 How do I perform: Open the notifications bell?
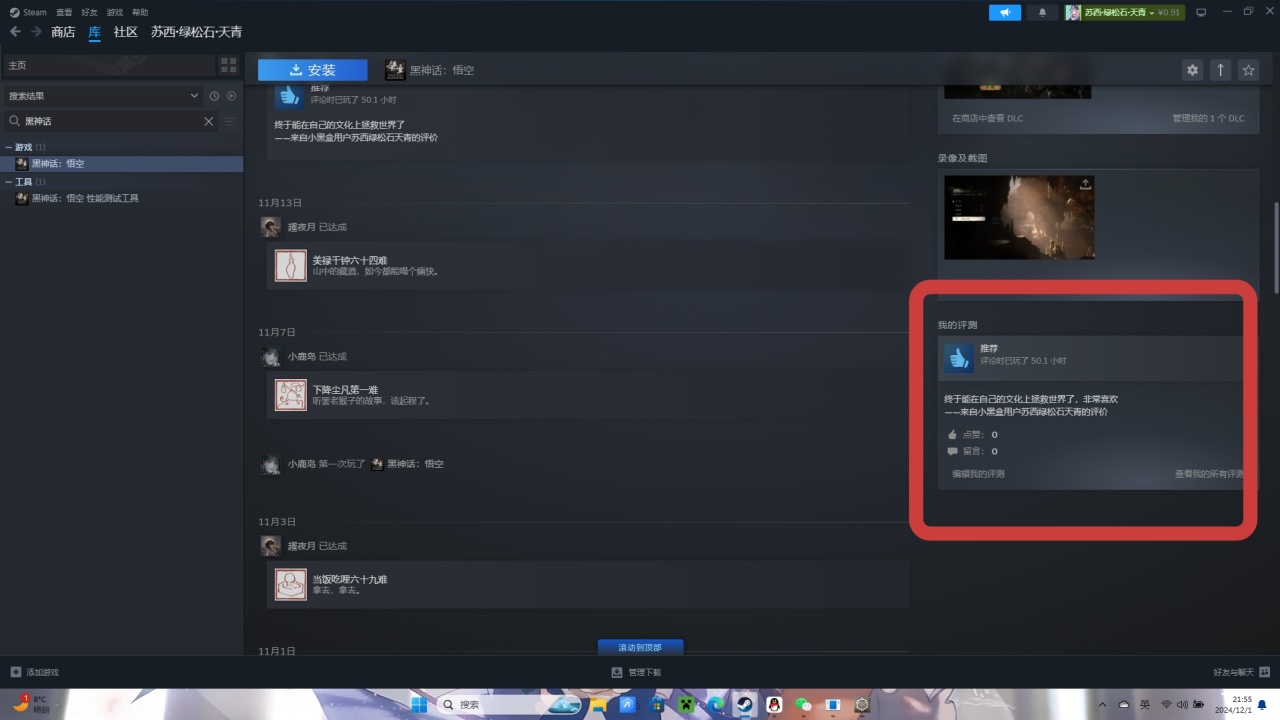point(1042,12)
